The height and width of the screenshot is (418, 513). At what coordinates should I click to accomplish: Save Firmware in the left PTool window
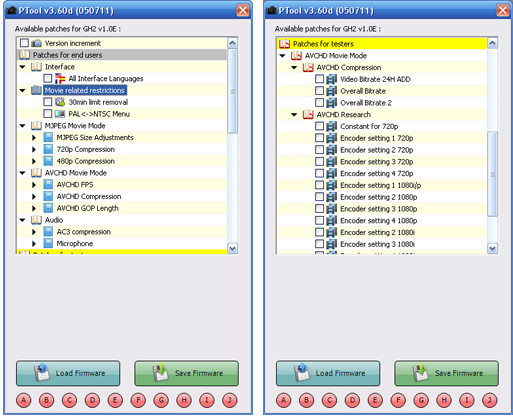pyautogui.click(x=187, y=373)
